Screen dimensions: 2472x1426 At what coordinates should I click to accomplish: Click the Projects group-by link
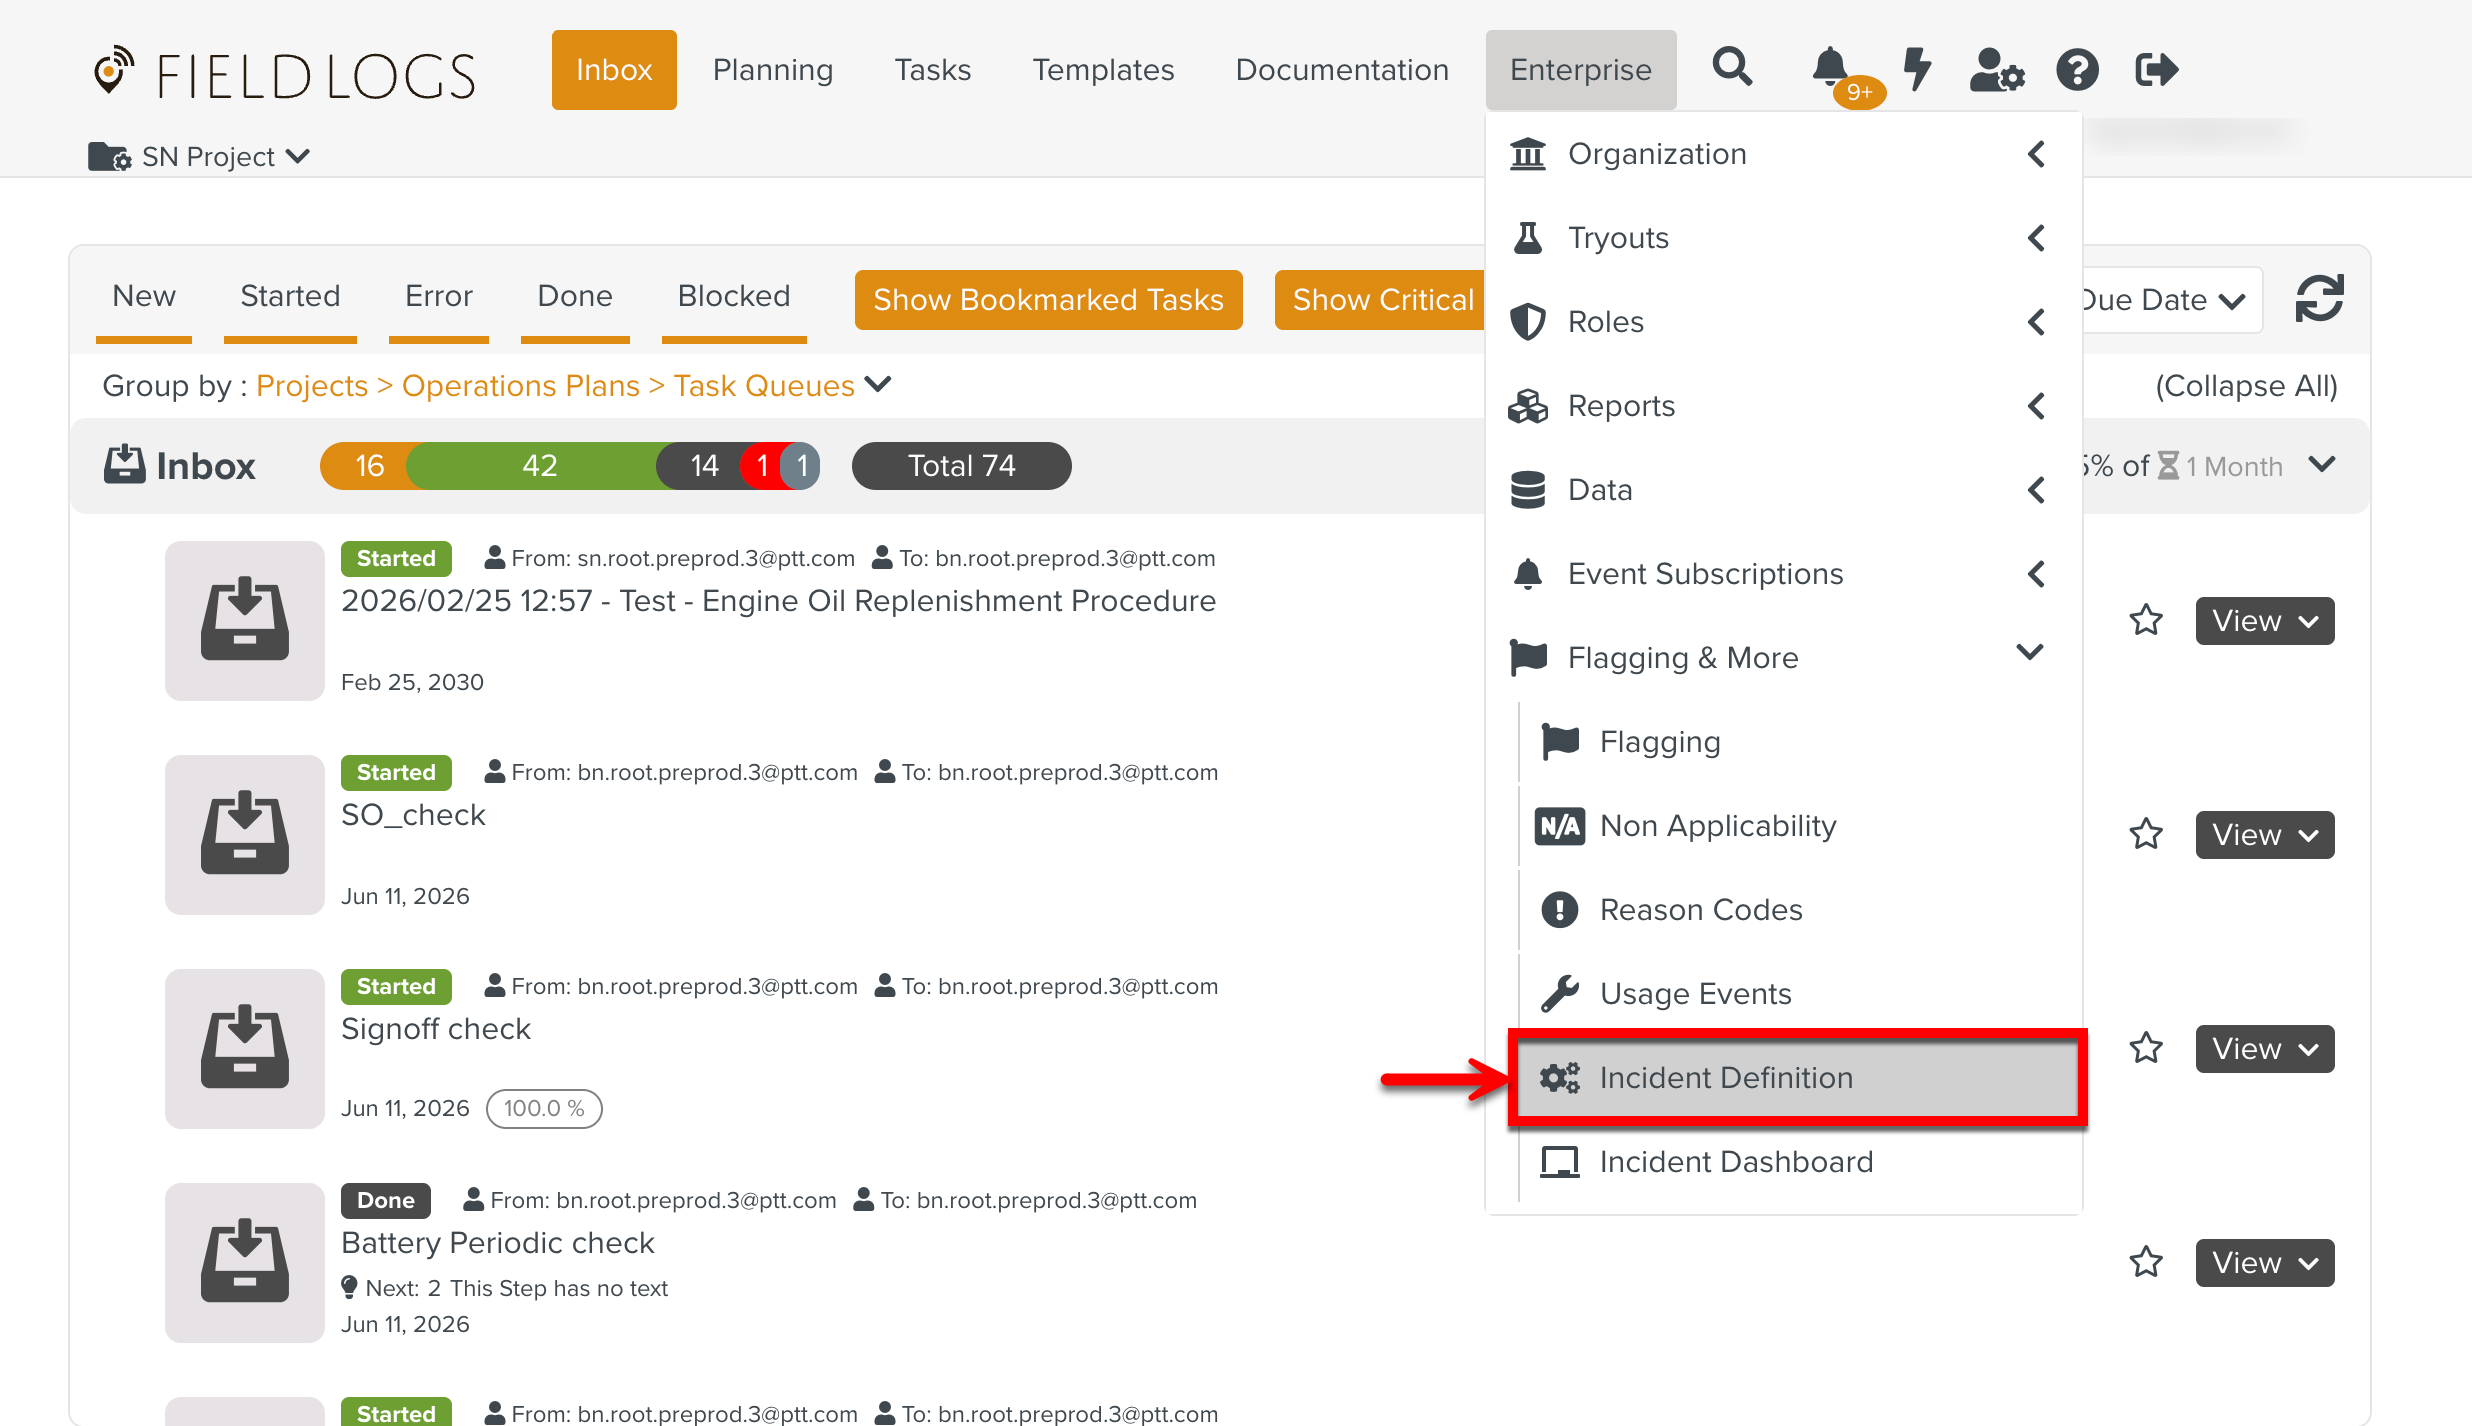[312, 385]
